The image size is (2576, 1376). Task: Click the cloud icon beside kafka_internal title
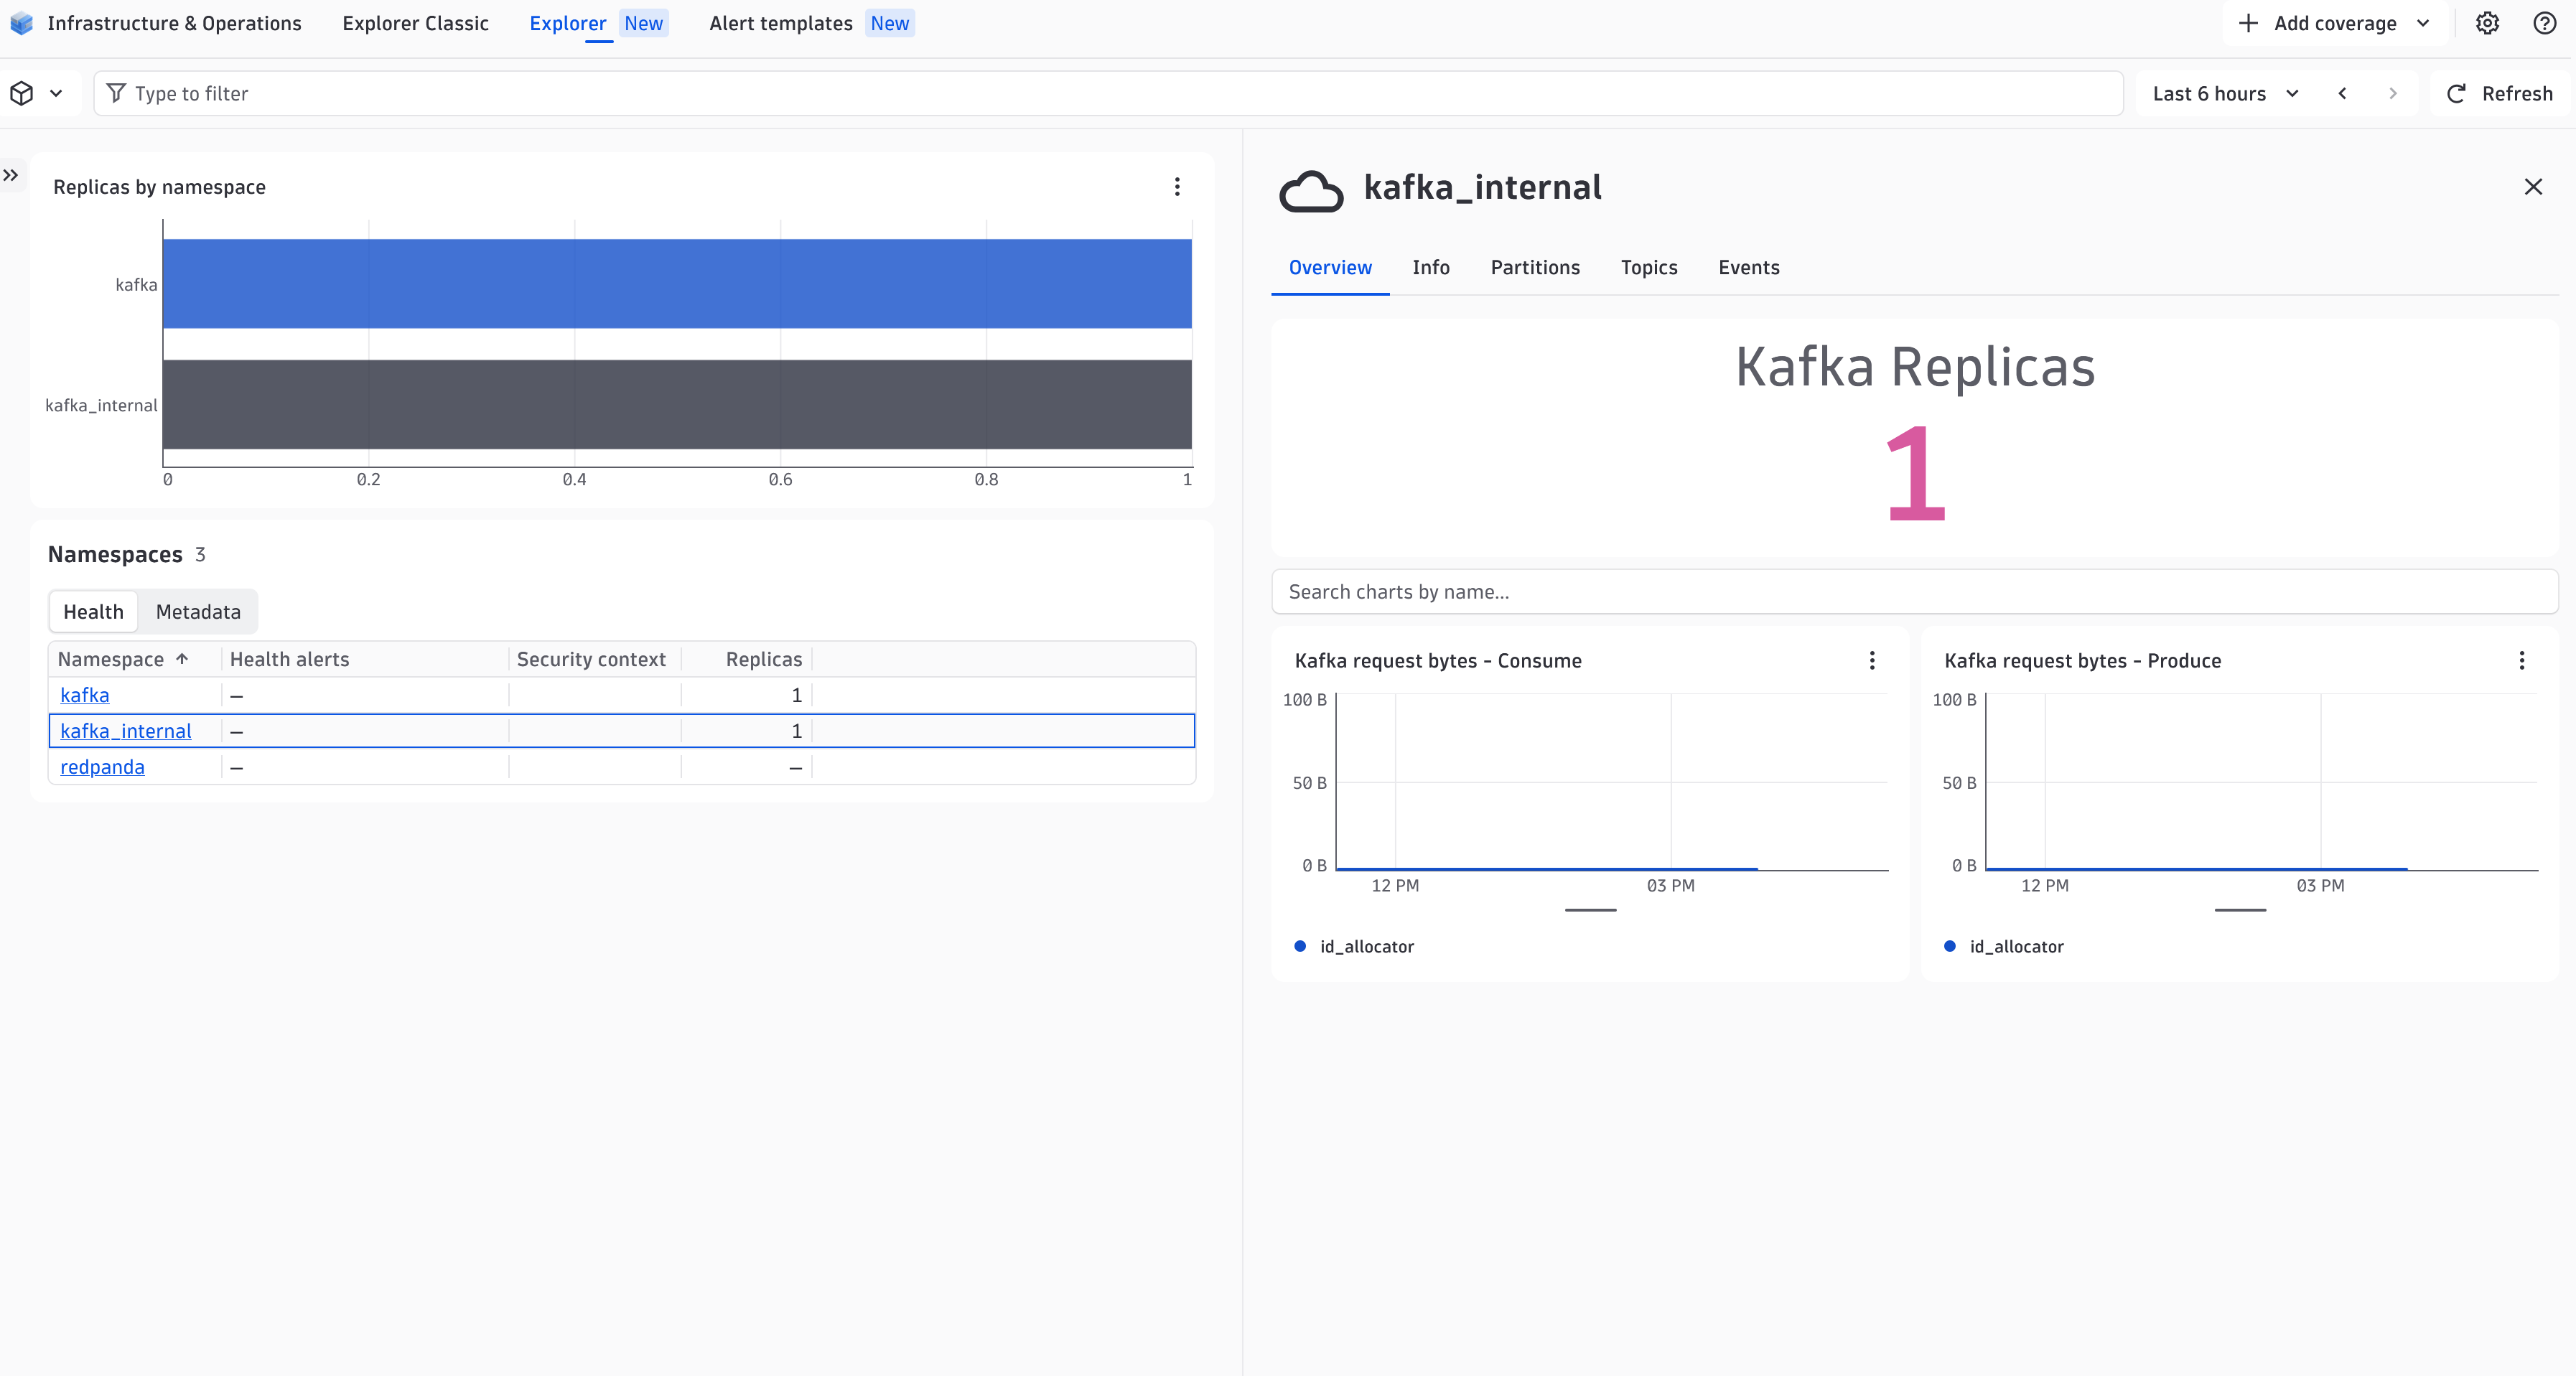click(x=1311, y=190)
